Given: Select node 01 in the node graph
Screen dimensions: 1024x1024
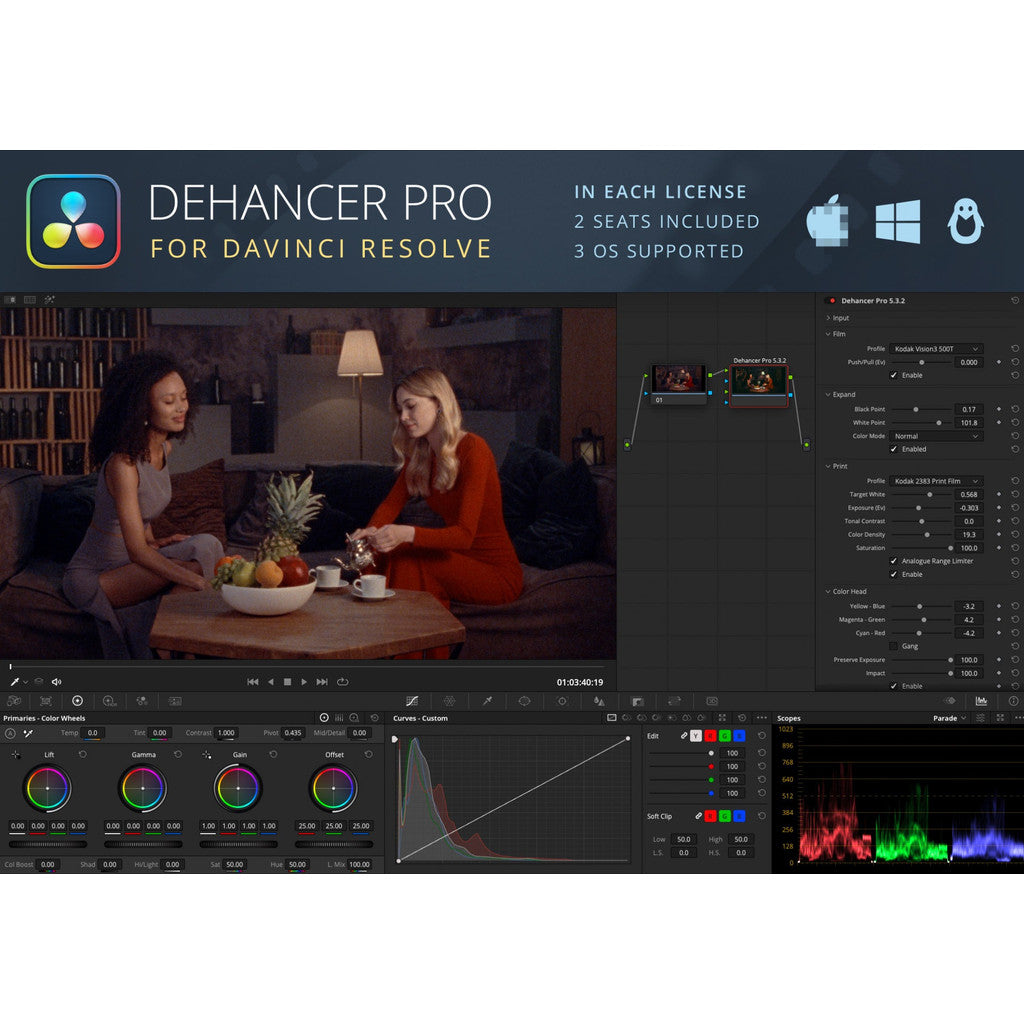Looking at the screenshot, I should point(679,384).
